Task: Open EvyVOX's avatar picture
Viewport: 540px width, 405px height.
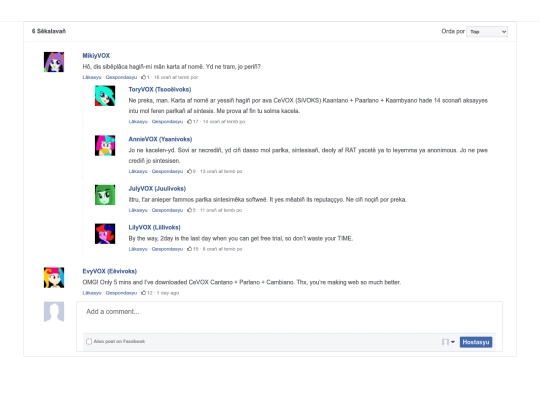Action: (x=54, y=278)
